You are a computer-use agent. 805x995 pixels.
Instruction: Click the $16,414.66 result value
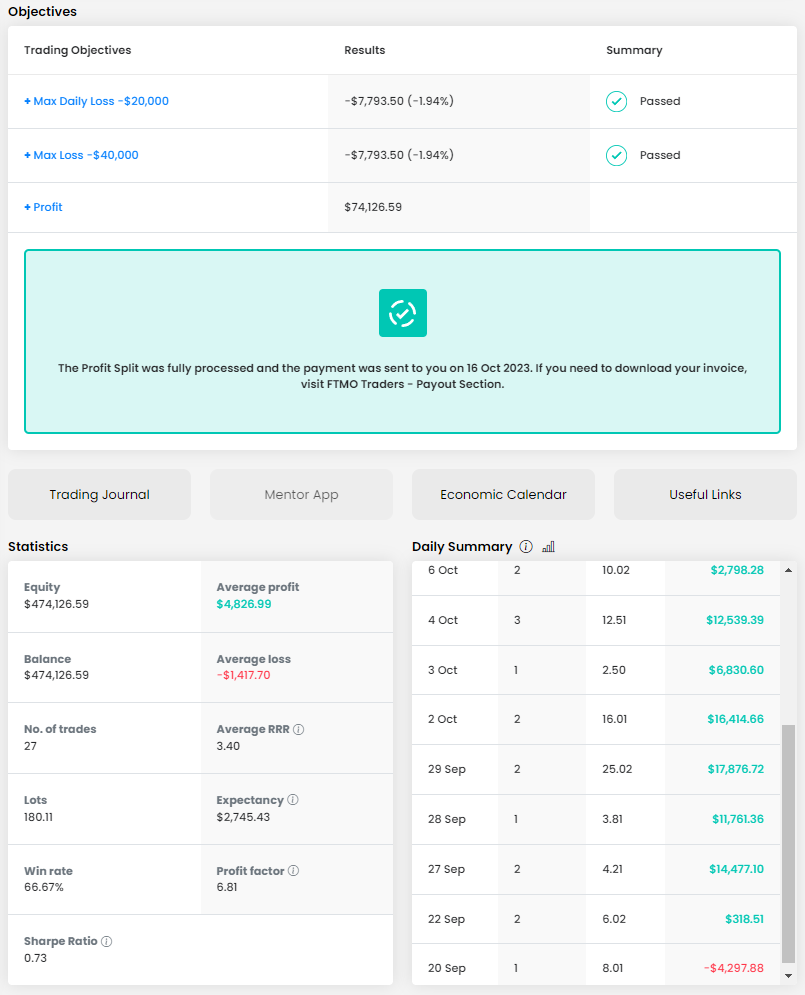click(735, 719)
